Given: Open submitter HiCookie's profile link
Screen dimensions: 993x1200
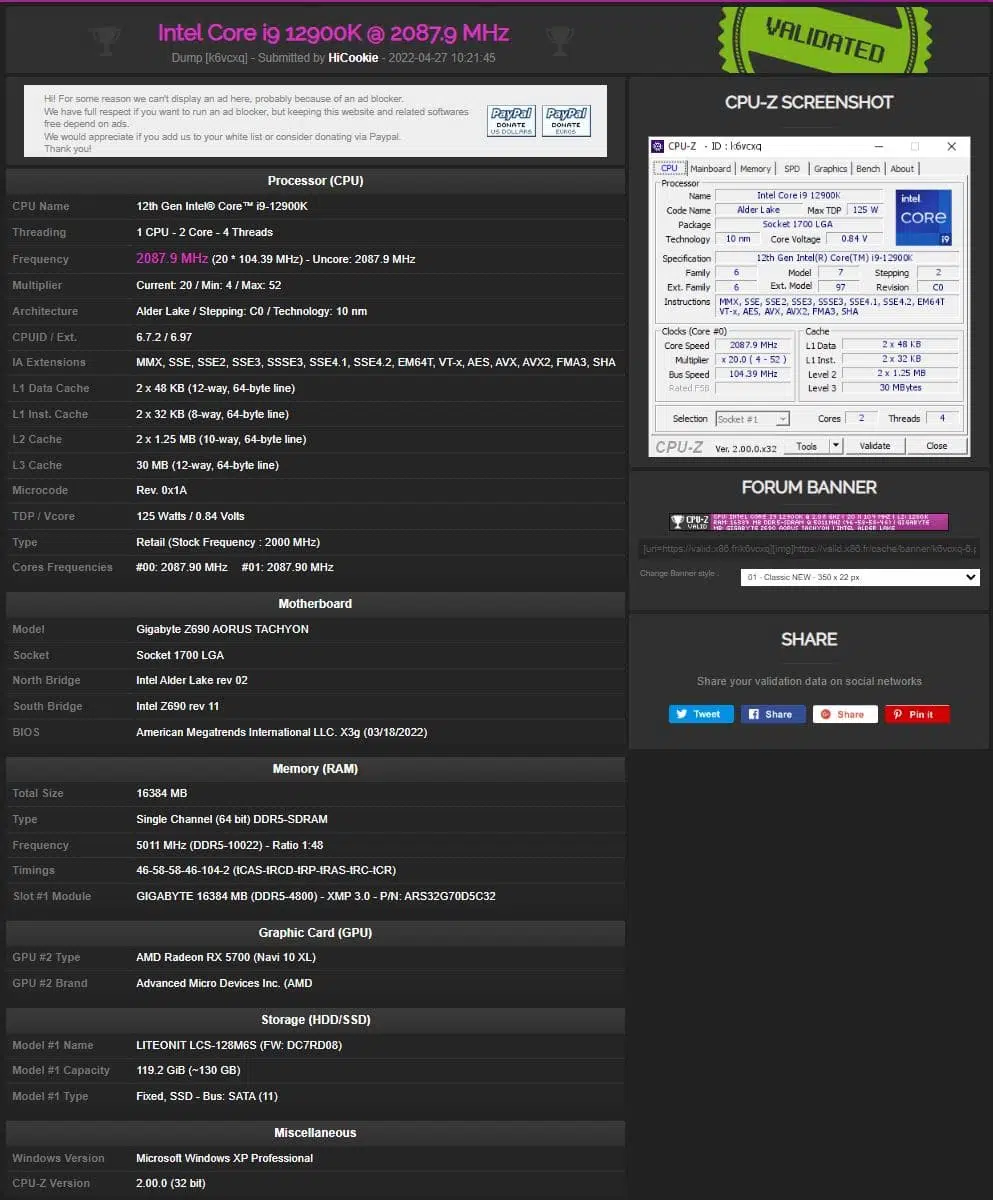Looking at the screenshot, I should point(353,58).
